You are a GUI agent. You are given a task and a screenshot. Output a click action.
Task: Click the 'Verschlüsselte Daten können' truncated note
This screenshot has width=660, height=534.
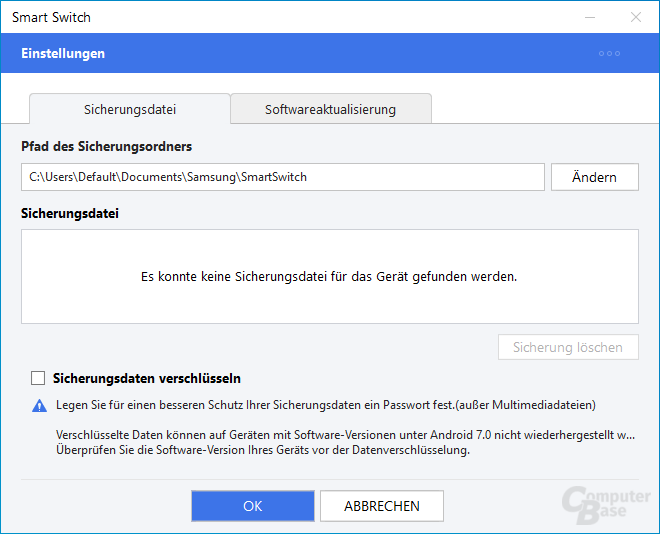coord(346,435)
